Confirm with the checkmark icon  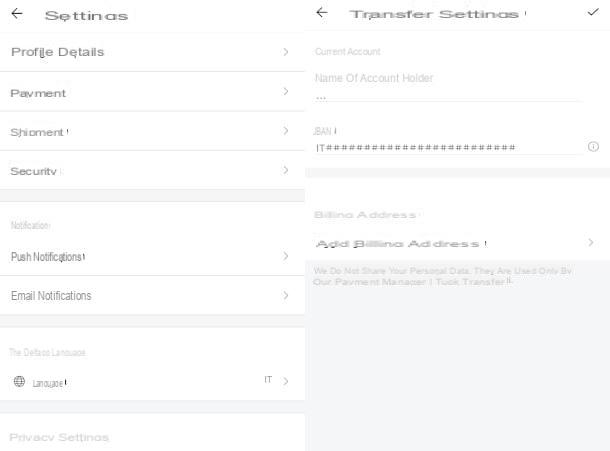click(592, 12)
